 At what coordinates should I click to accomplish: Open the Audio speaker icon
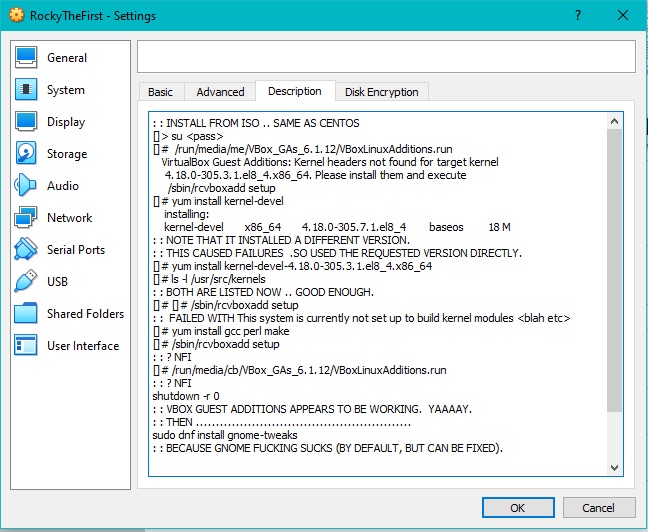coord(26,185)
